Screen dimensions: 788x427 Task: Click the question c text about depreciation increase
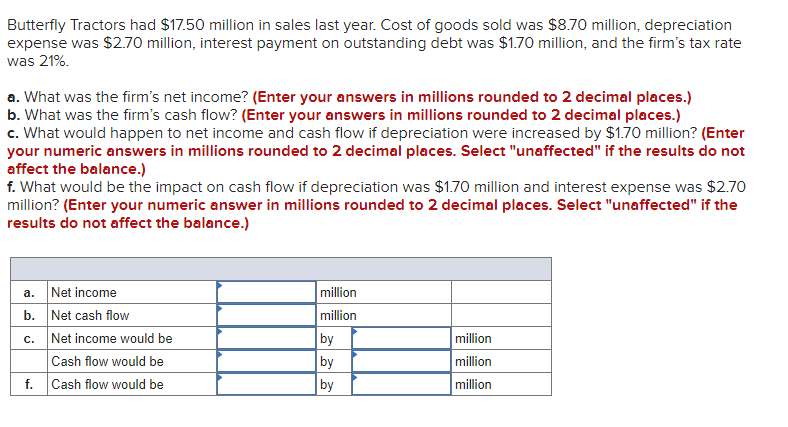[x=352, y=133]
